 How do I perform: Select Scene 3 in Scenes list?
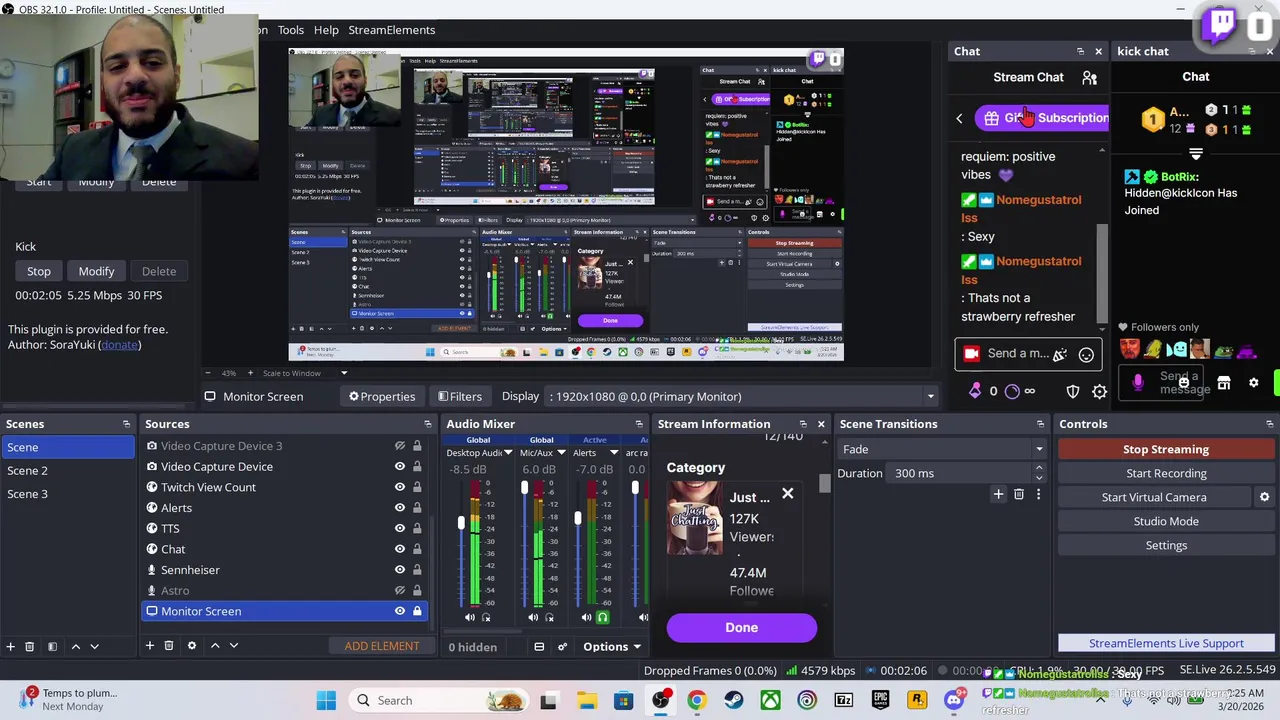[68, 494]
